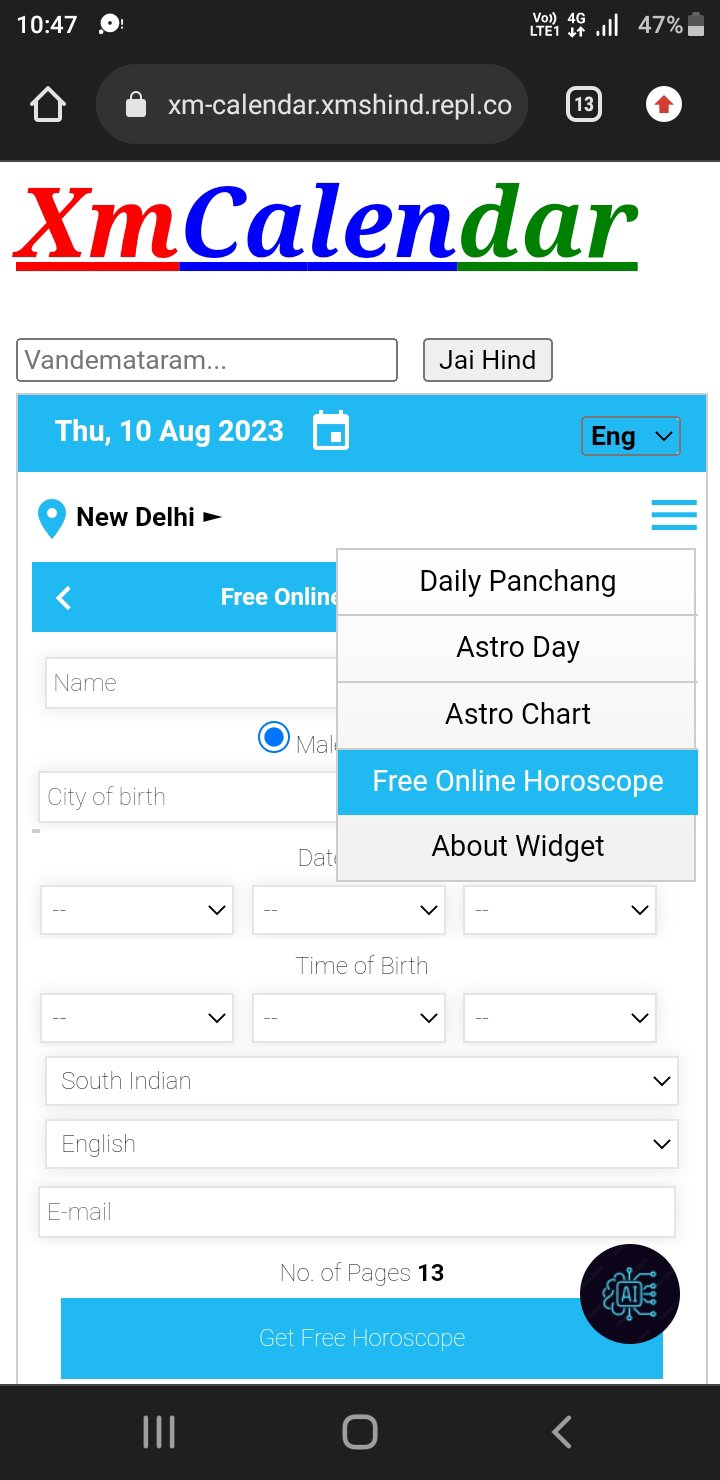Open the browser tabs counter
Screen dimensions: 720x1480
tap(584, 104)
